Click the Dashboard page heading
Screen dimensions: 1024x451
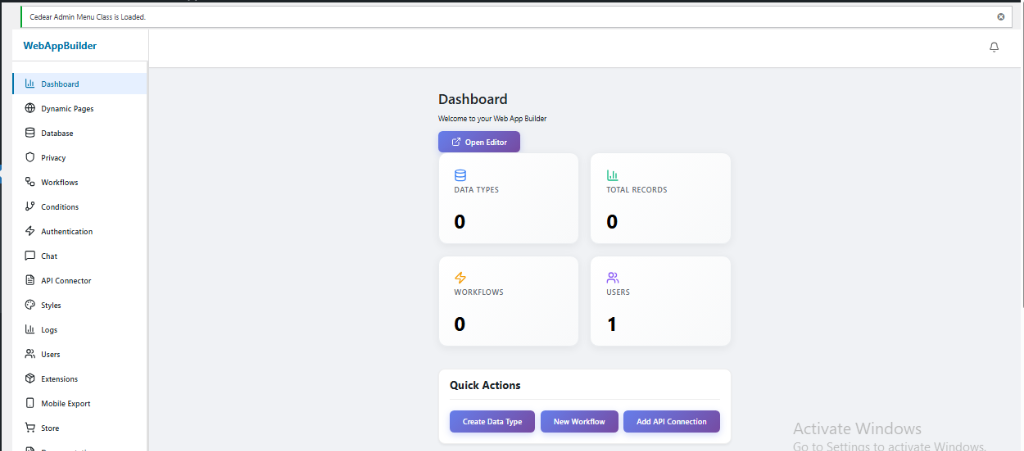point(473,99)
